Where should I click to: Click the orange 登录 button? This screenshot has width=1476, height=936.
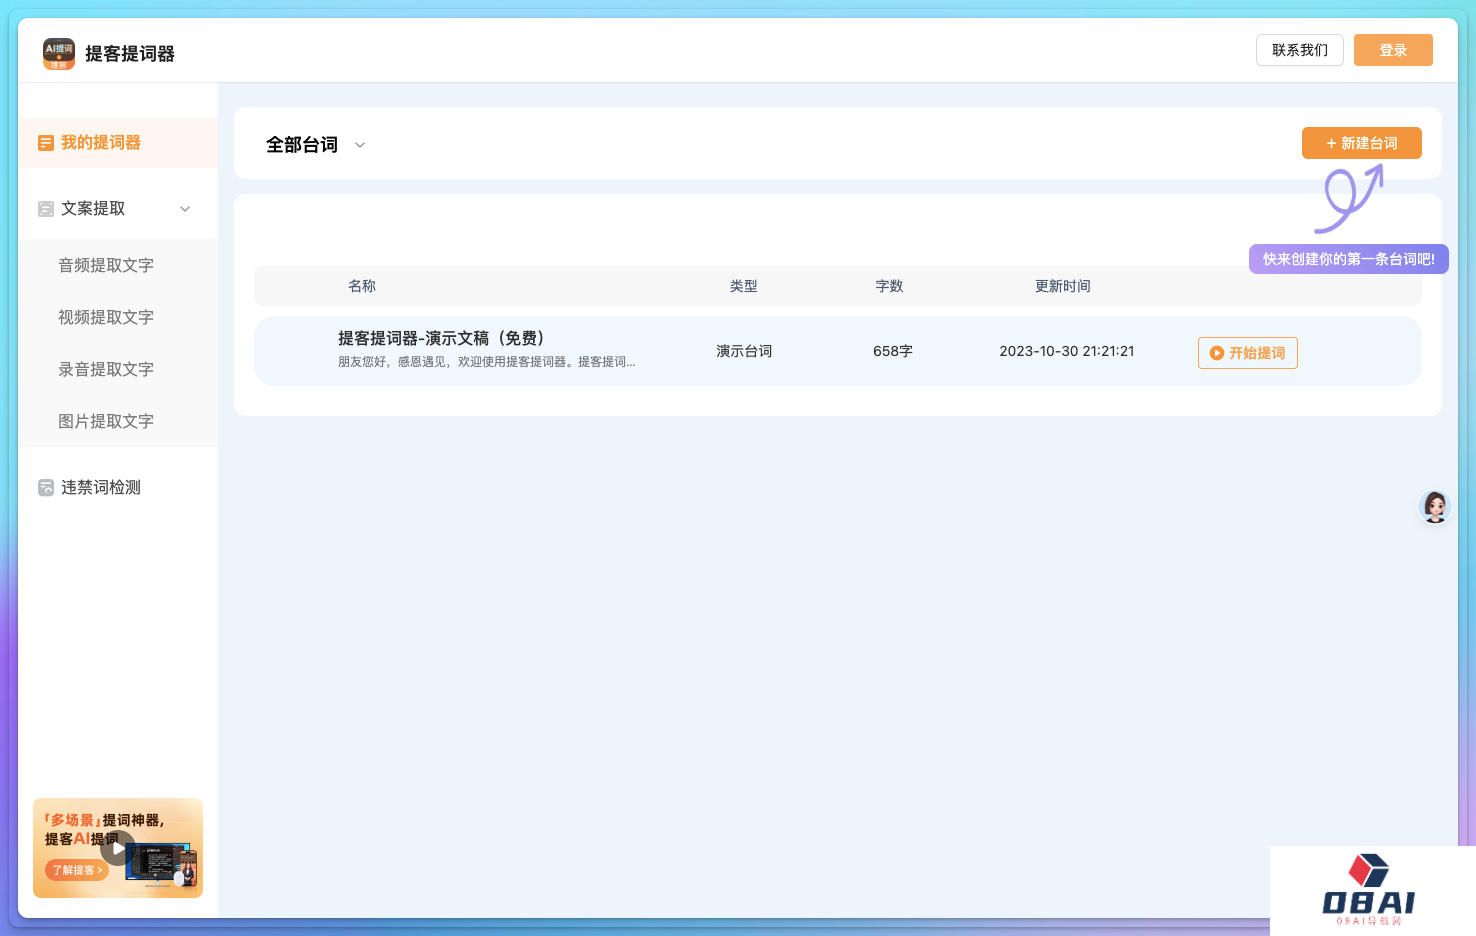tap(1392, 50)
